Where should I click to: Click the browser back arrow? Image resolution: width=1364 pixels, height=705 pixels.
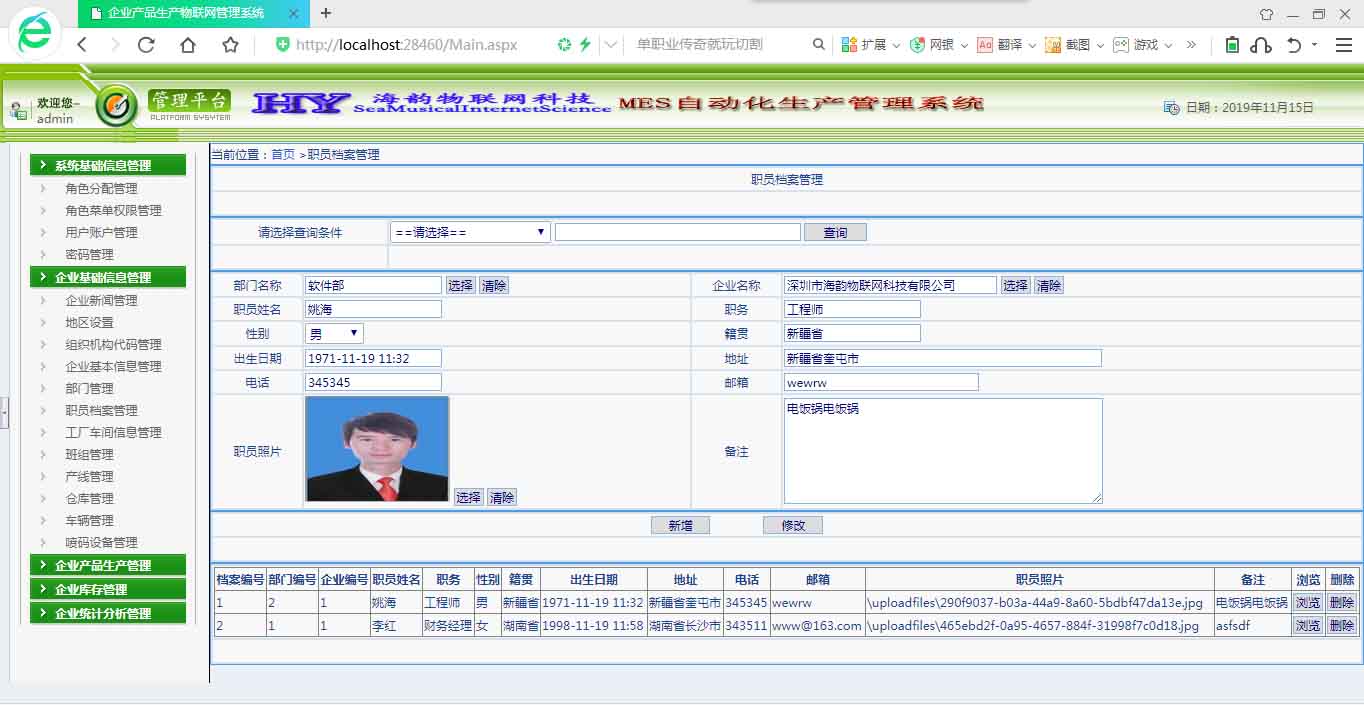(x=82, y=45)
